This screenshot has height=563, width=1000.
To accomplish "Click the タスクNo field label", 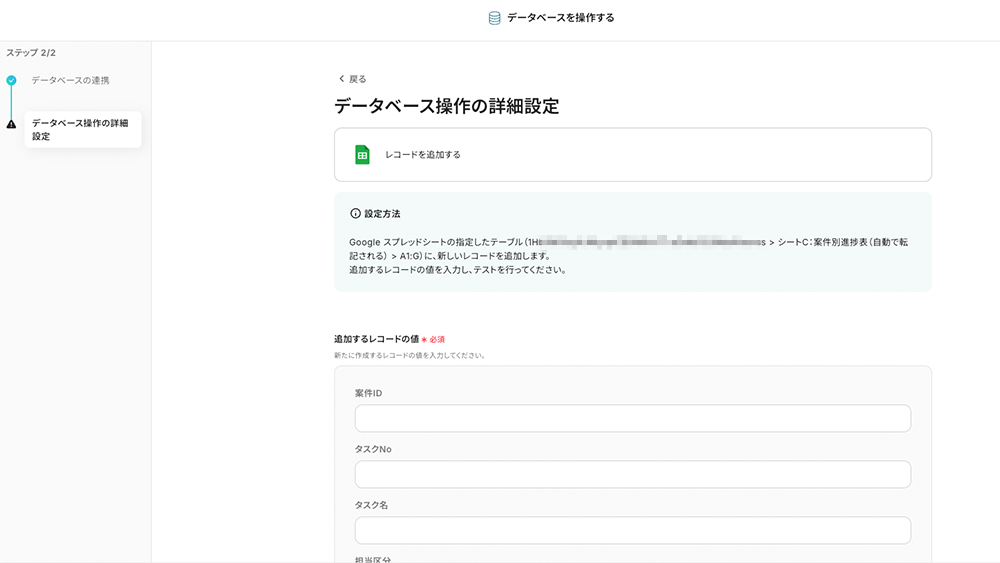I will pyautogui.click(x=373, y=449).
